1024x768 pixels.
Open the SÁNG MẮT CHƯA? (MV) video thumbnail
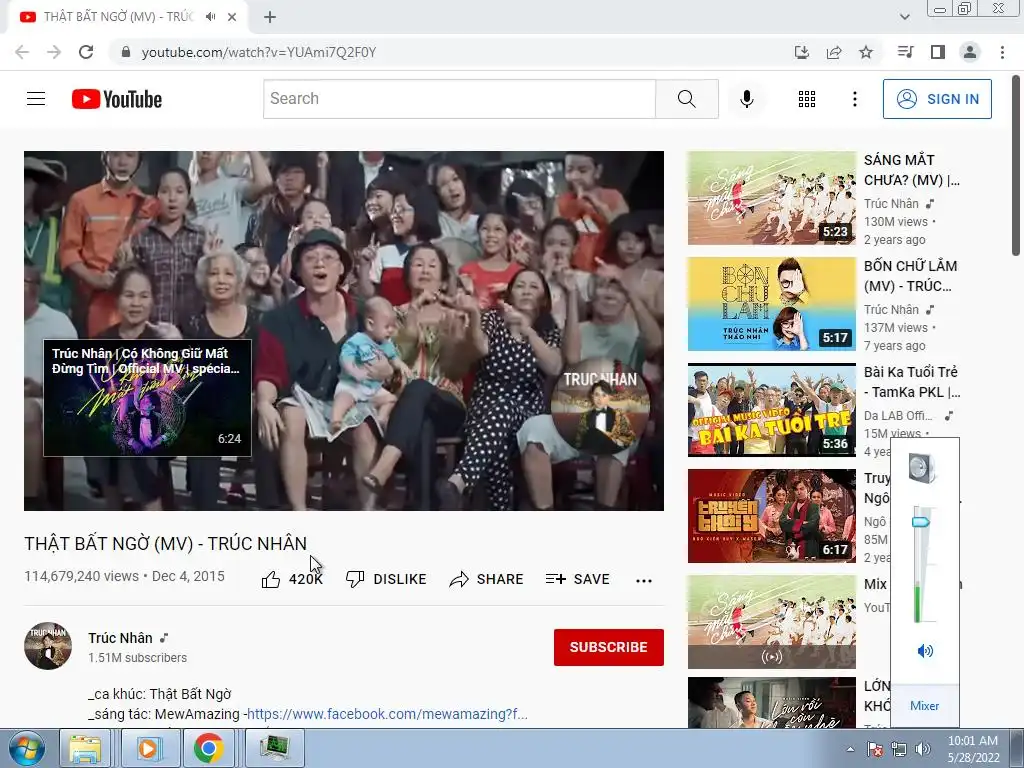point(771,198)
